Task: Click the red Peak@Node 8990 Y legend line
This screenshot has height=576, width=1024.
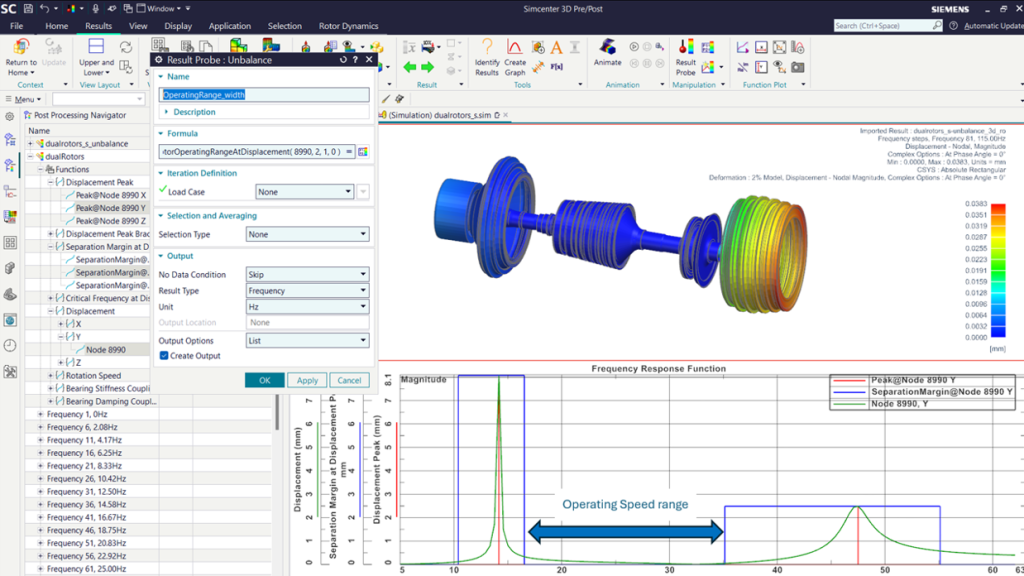Action: (x=849, y=380)
